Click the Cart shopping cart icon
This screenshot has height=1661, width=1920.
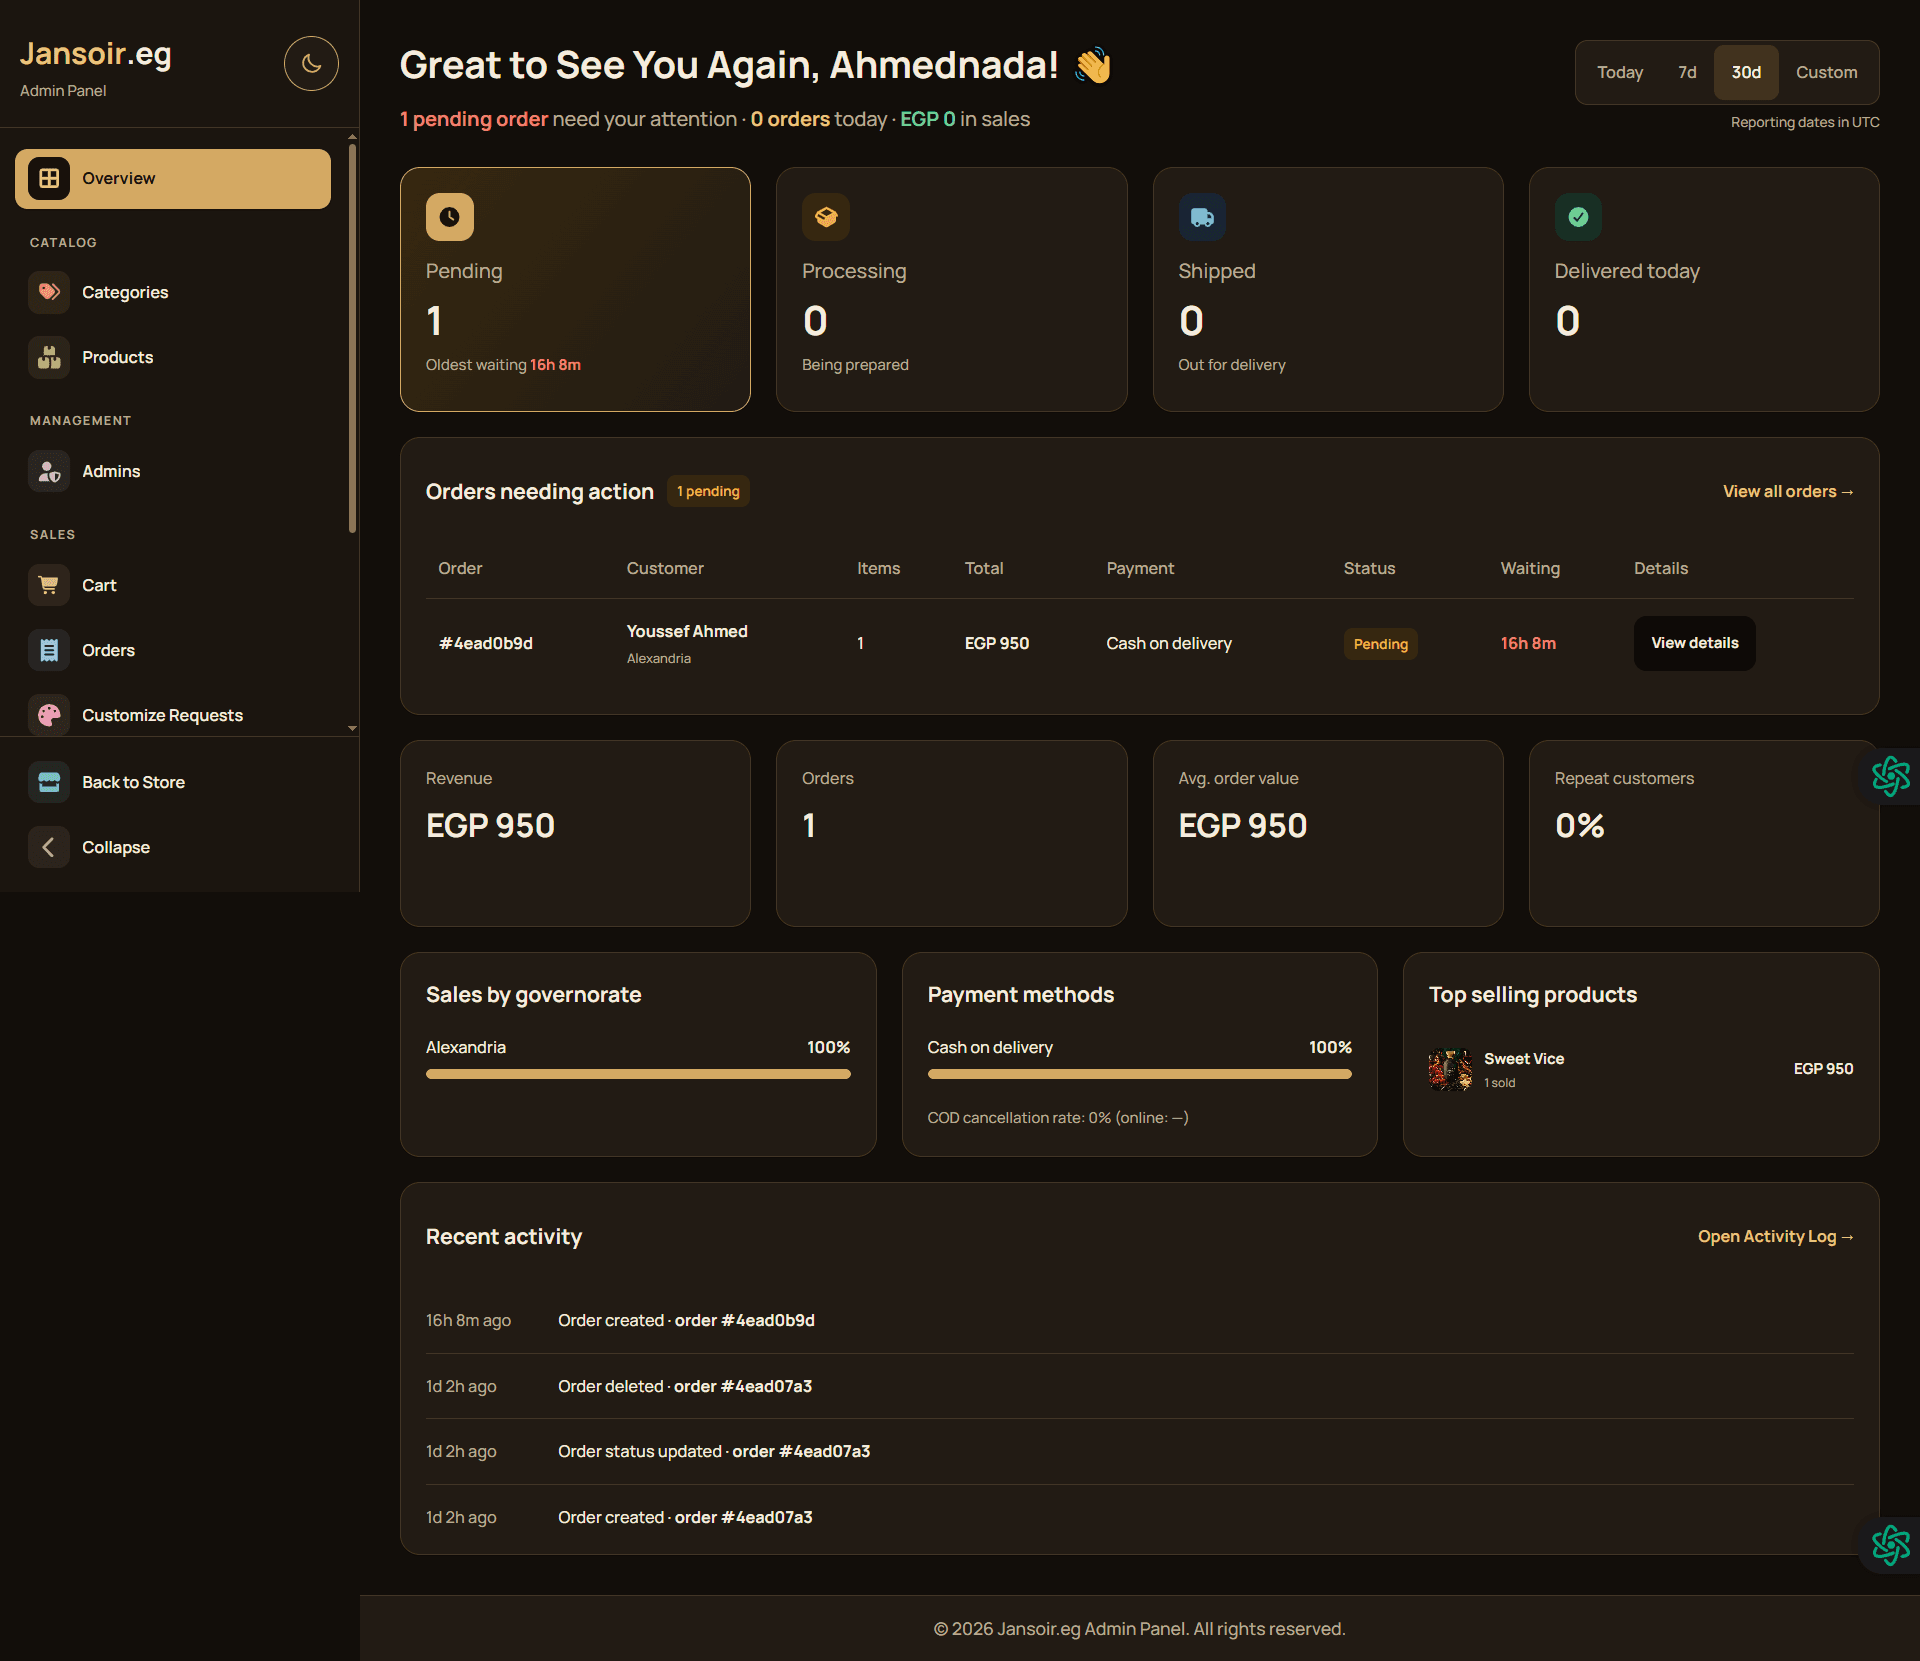[x=49, y=585]
